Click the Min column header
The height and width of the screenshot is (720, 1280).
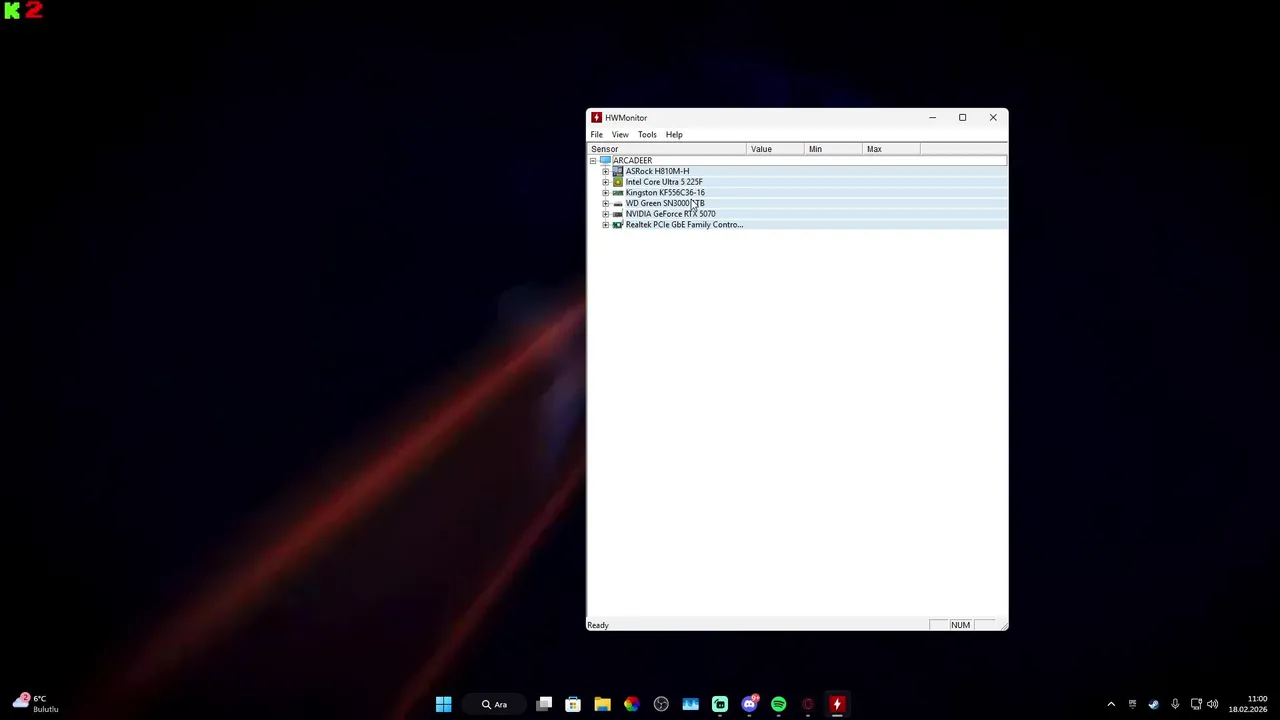point(833,149)
